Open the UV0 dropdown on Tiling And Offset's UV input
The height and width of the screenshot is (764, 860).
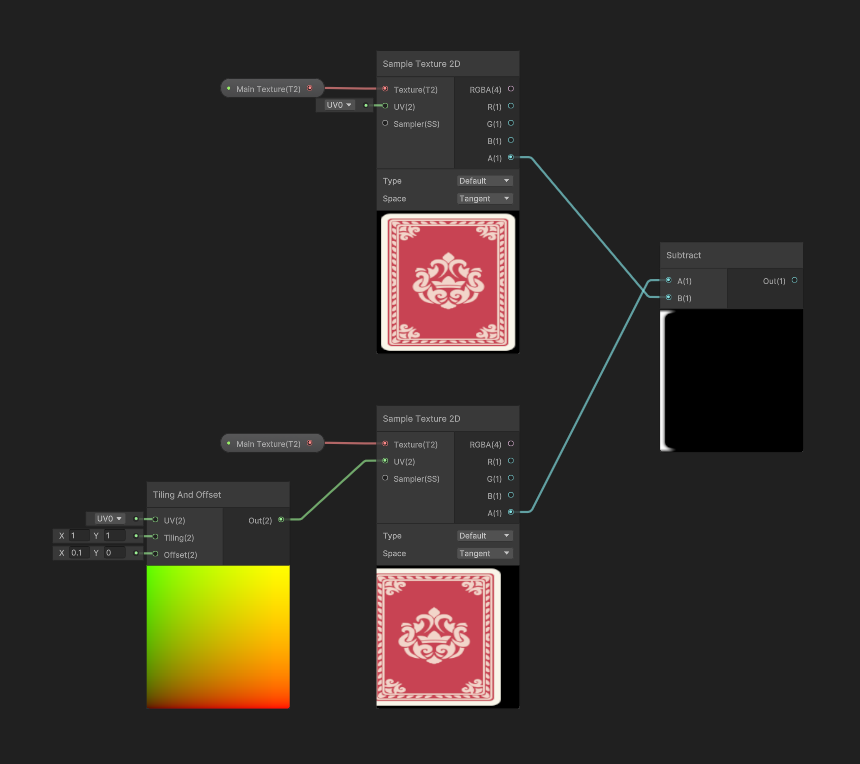(x=109, y=519)
